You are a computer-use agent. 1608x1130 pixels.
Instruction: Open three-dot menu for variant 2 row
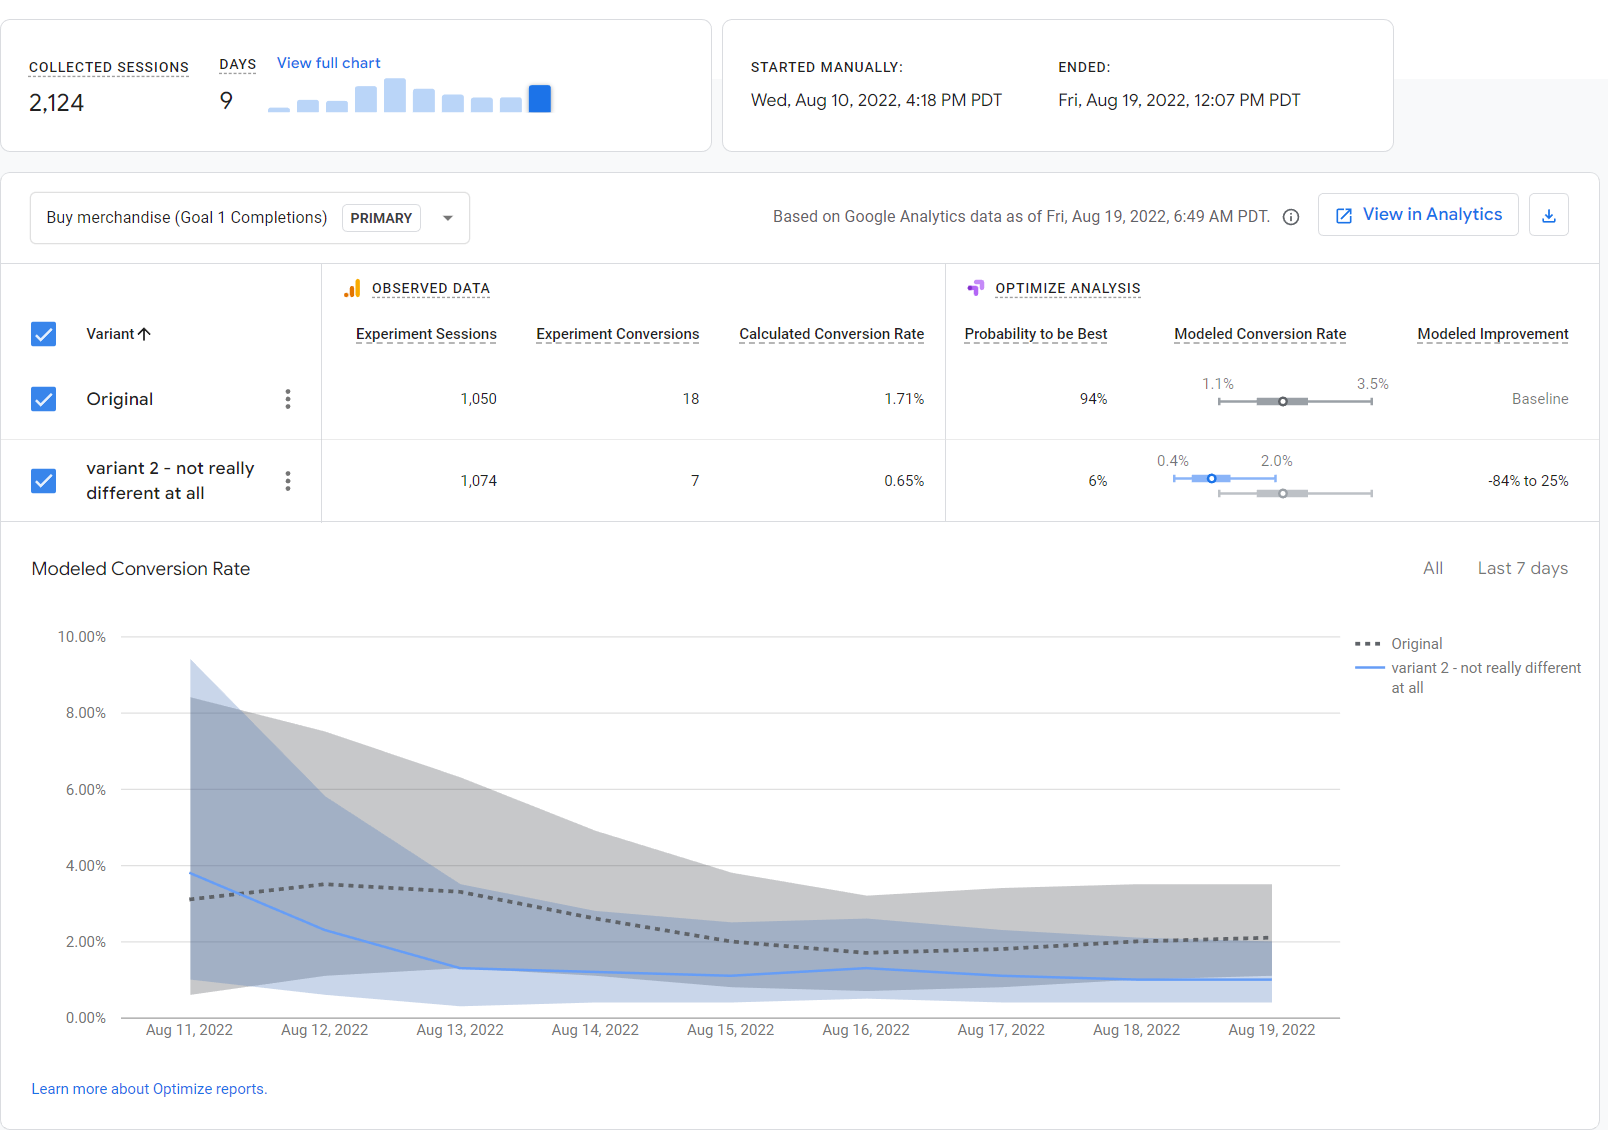tap(288, 481)
